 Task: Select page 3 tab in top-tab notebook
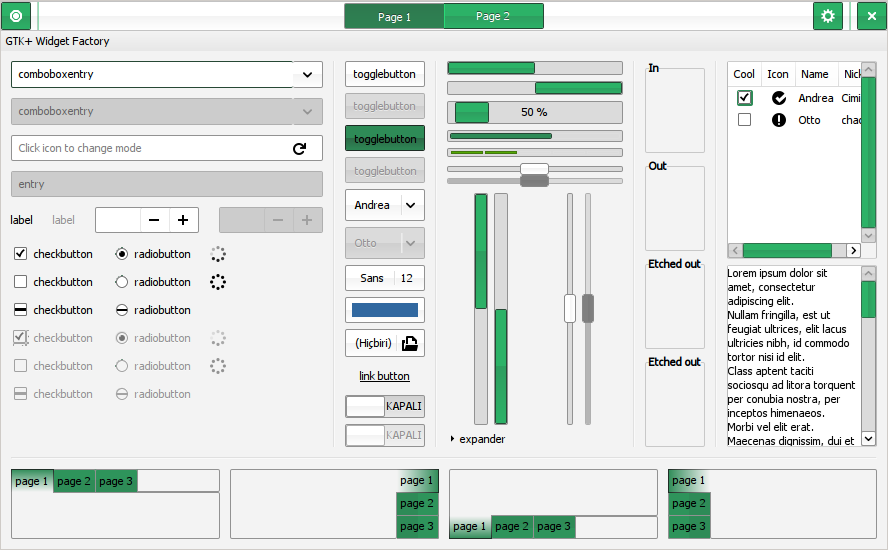coord(116,481)
